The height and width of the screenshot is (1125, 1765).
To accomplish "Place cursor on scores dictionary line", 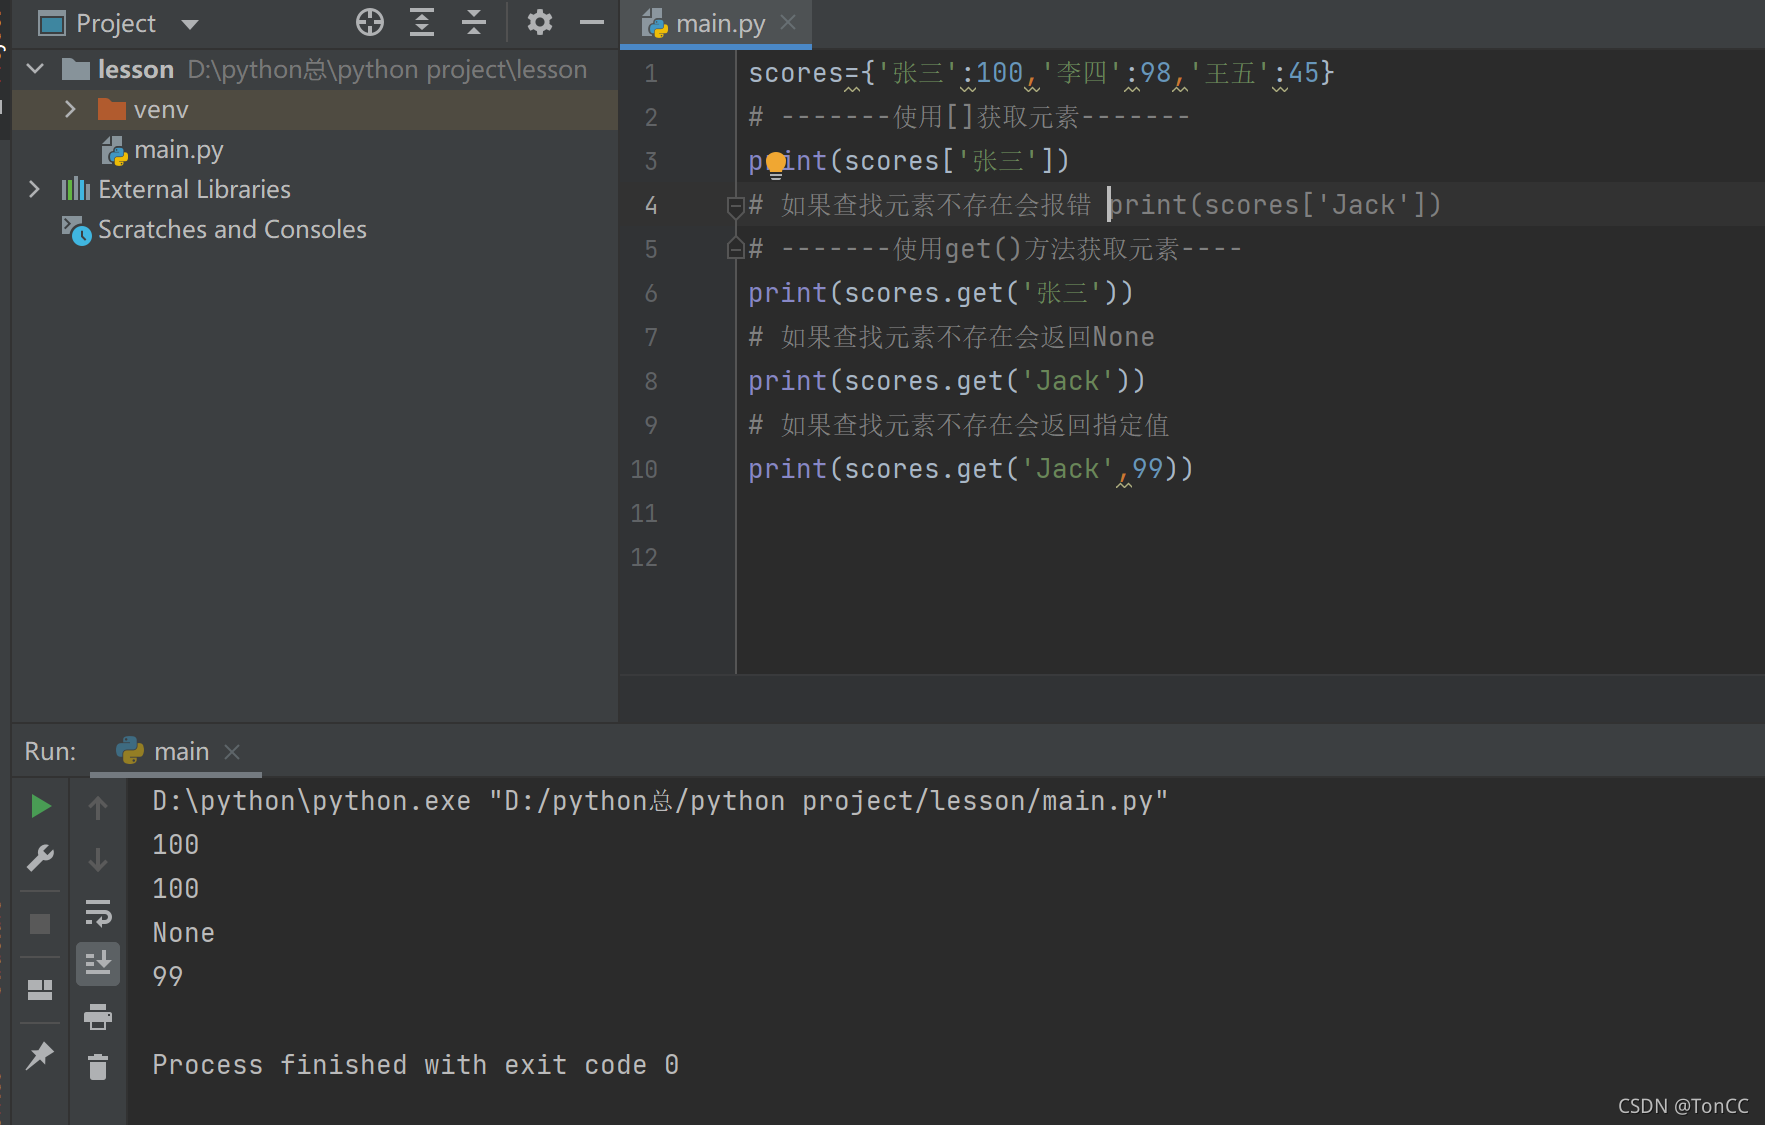I will pos(1041,73).
